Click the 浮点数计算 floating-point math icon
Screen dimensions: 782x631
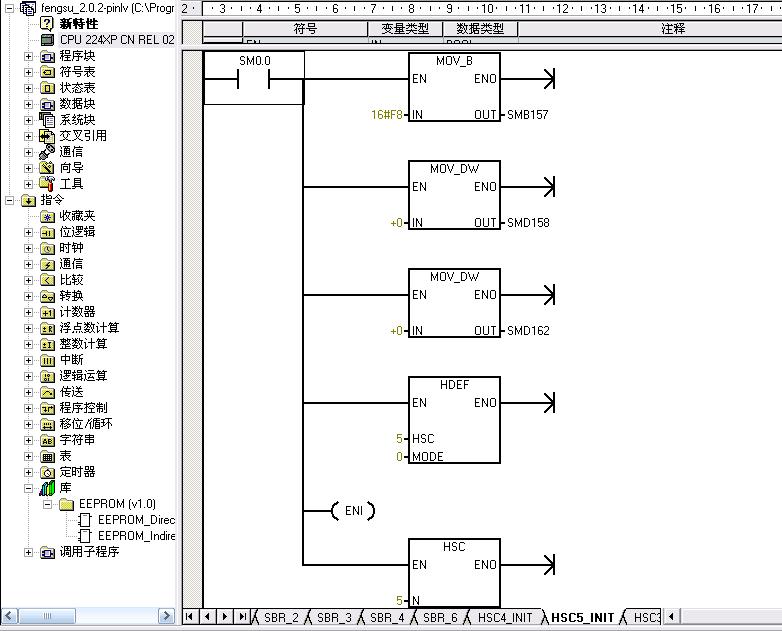tap(47, 328)
